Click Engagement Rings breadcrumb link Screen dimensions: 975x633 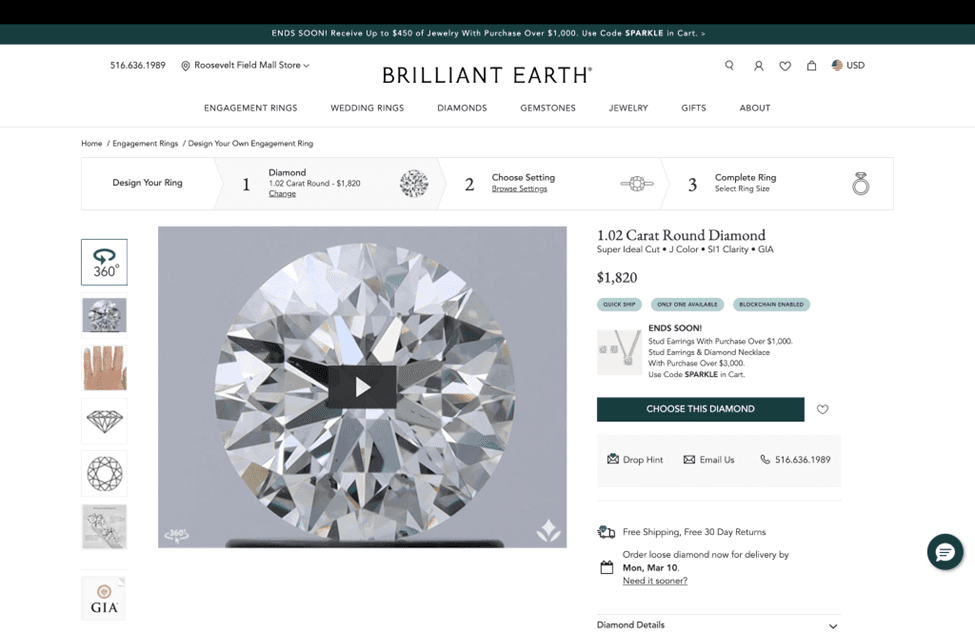coord(145,144)
